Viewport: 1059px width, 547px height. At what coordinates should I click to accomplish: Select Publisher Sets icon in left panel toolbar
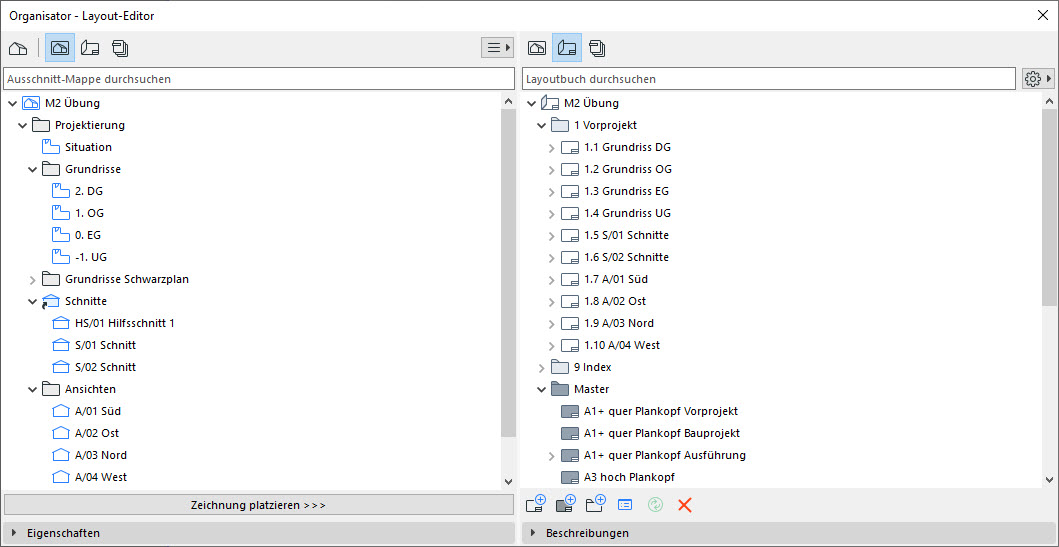coord(120,47)
